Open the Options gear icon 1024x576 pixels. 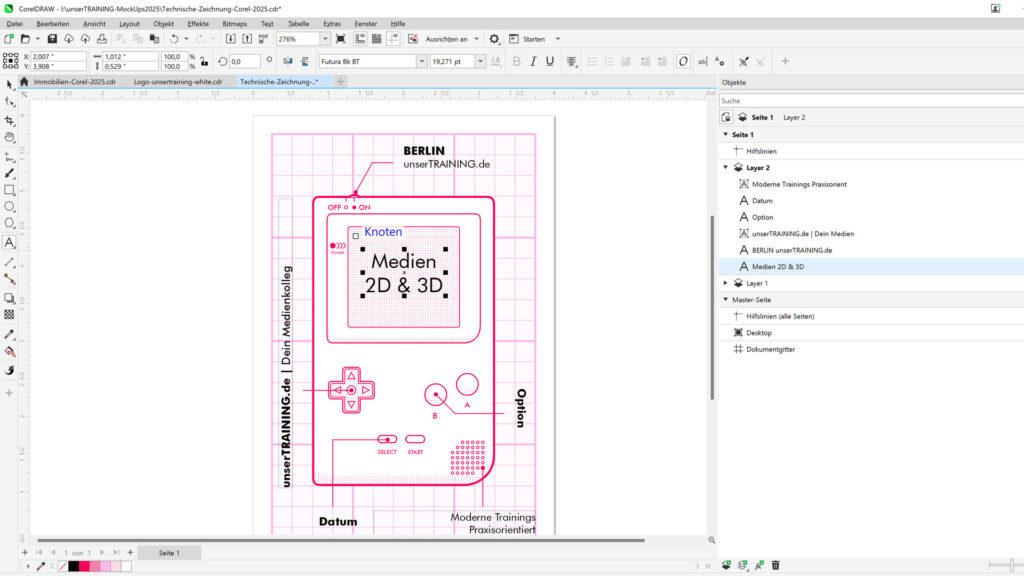click(x=494, y=39)
